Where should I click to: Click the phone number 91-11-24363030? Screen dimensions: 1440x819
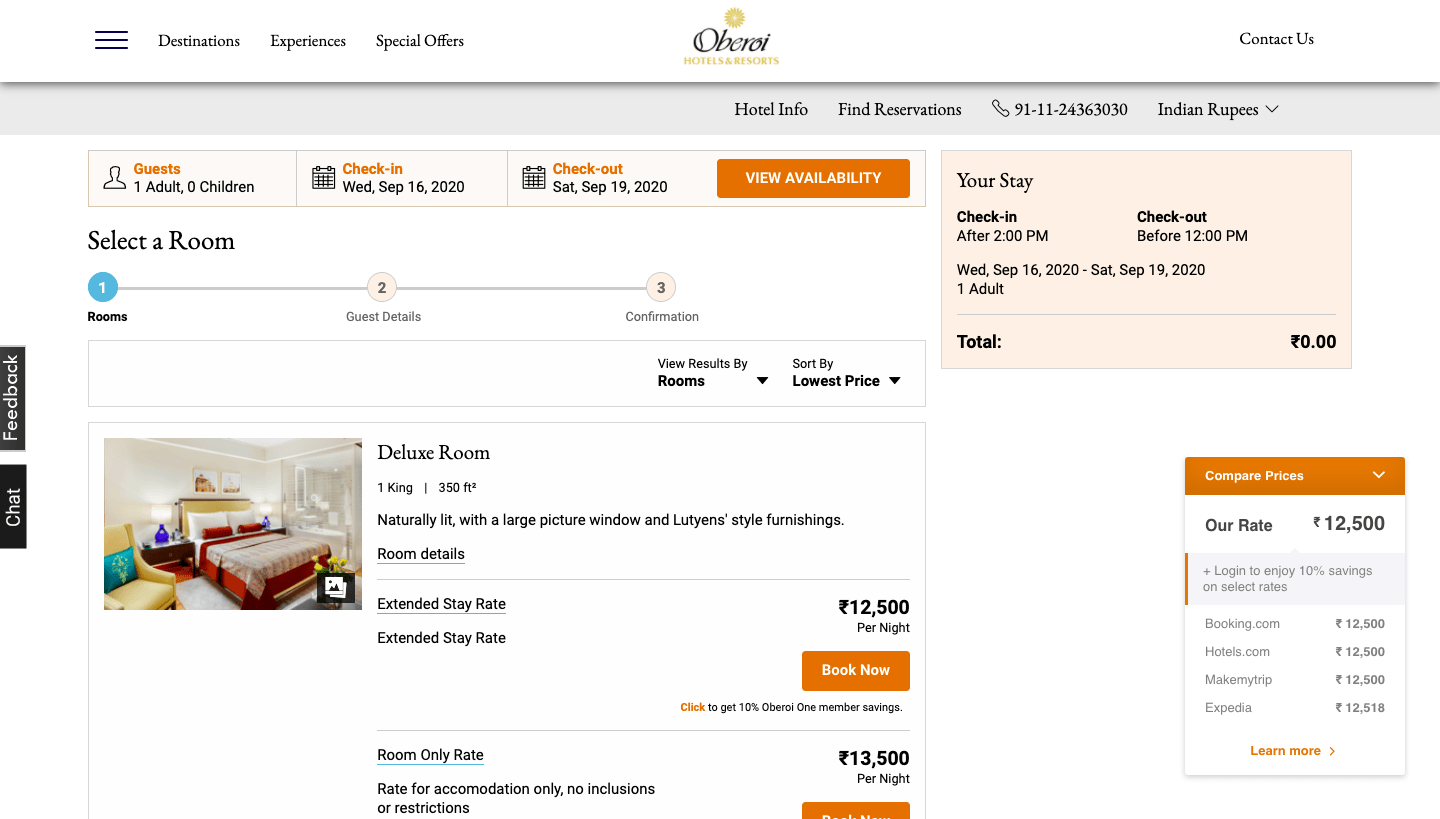[1071, 109]
